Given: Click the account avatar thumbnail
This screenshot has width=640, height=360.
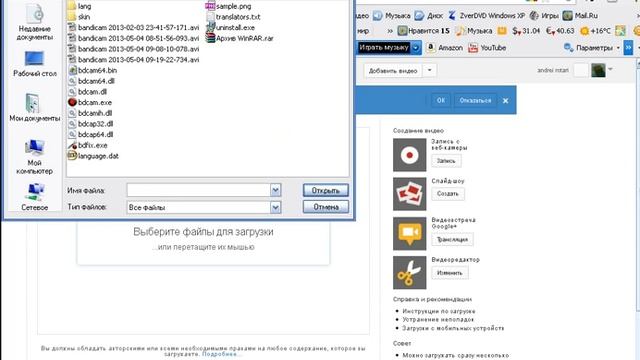Looking at the screenshot, I should coord(598,70).
